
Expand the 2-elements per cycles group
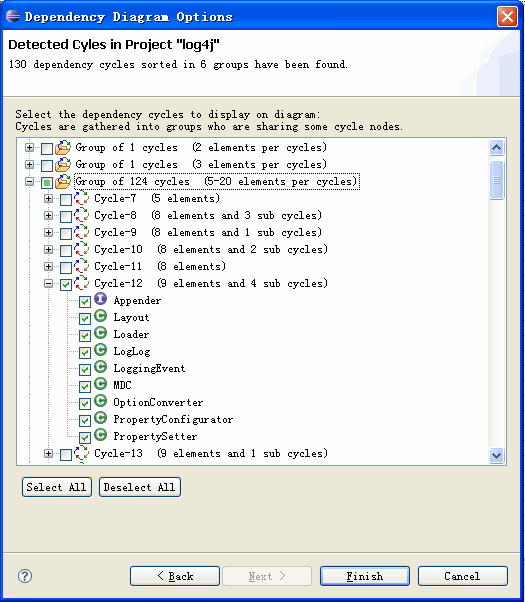[29, 147]
